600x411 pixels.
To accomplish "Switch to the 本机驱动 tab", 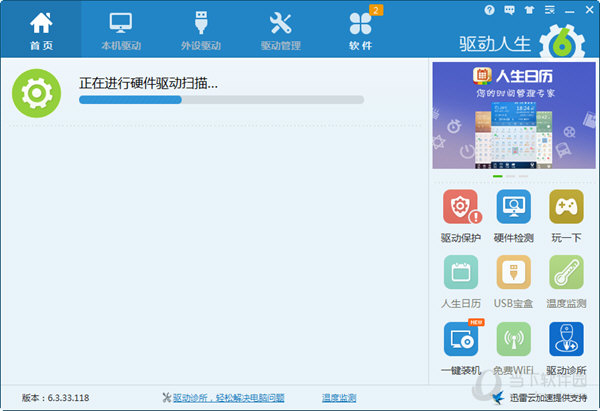I will pyautogui.click(x=121, y=31).
